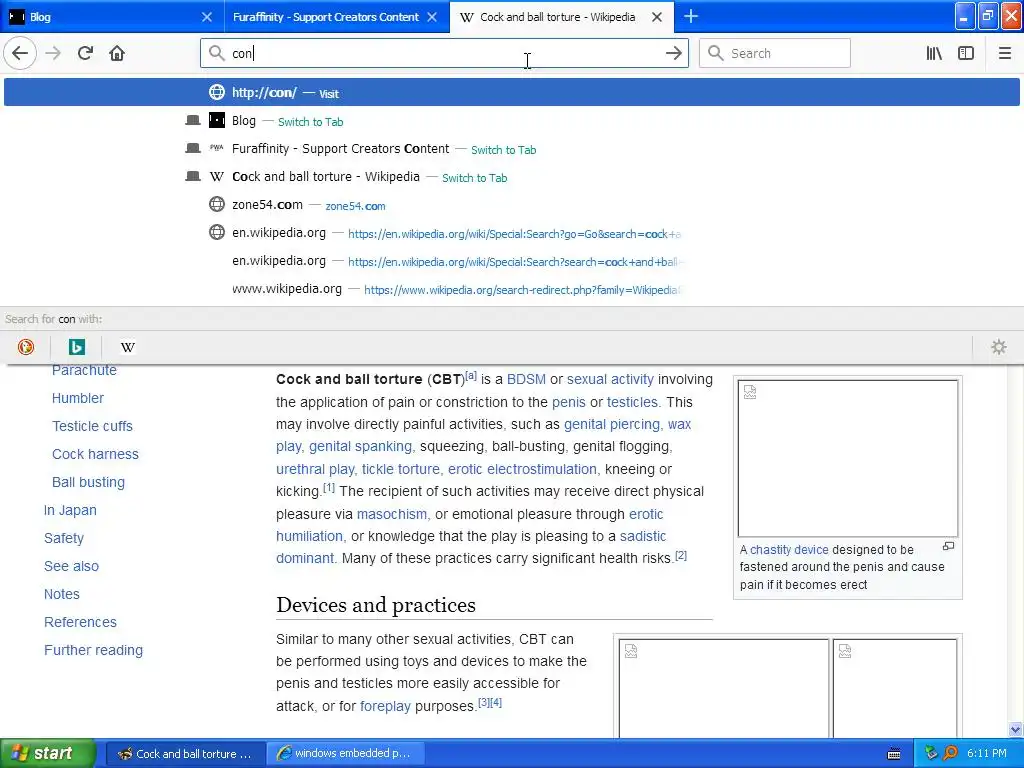1024x768 pixels.
Task: Choose Wikipedia article Switch to Tab suggestion
Action: [511, 177]
